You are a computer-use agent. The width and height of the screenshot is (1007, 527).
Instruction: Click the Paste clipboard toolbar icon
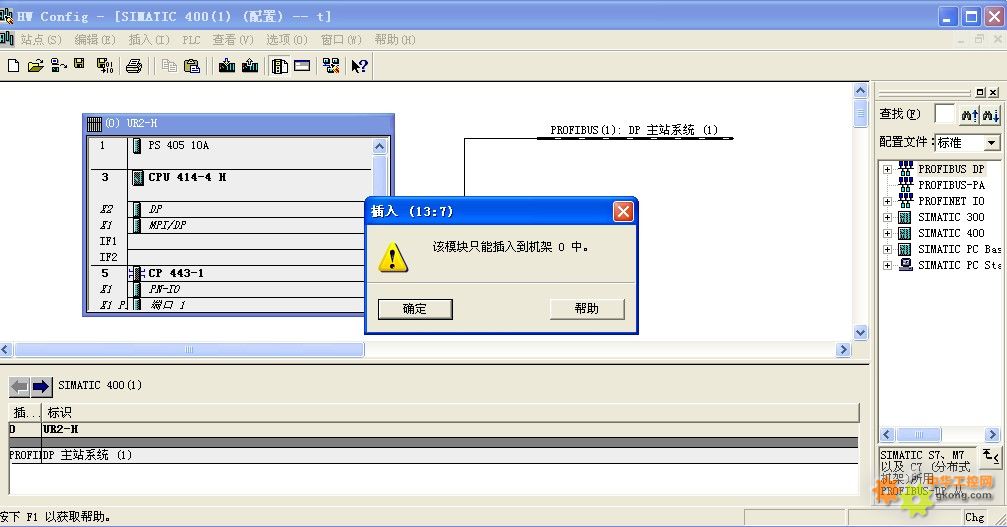tap(191, 65)
